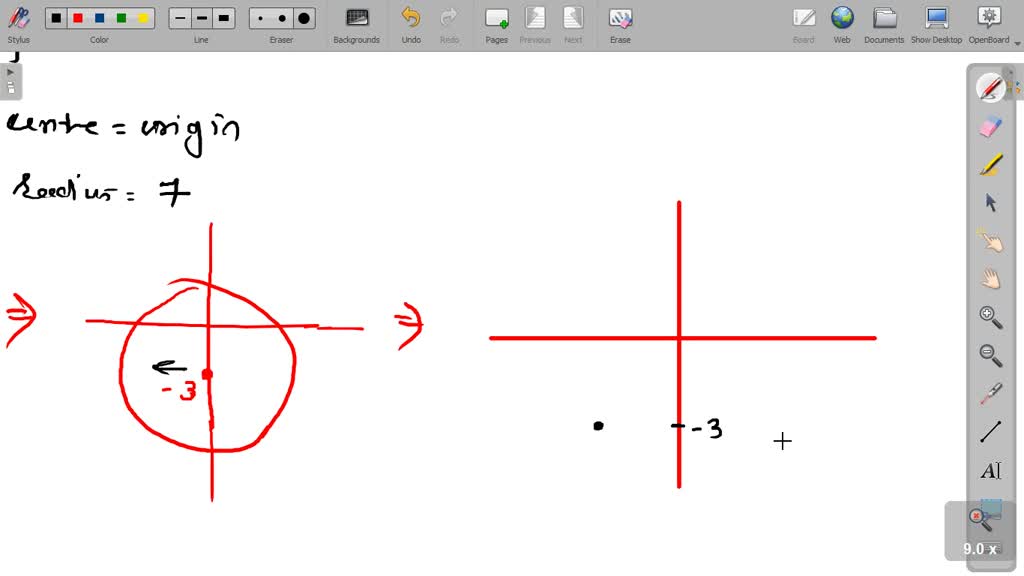Pick the Text tool from the side palette
The height and width of the screenshot is (576, 1024).
[990, 470]
